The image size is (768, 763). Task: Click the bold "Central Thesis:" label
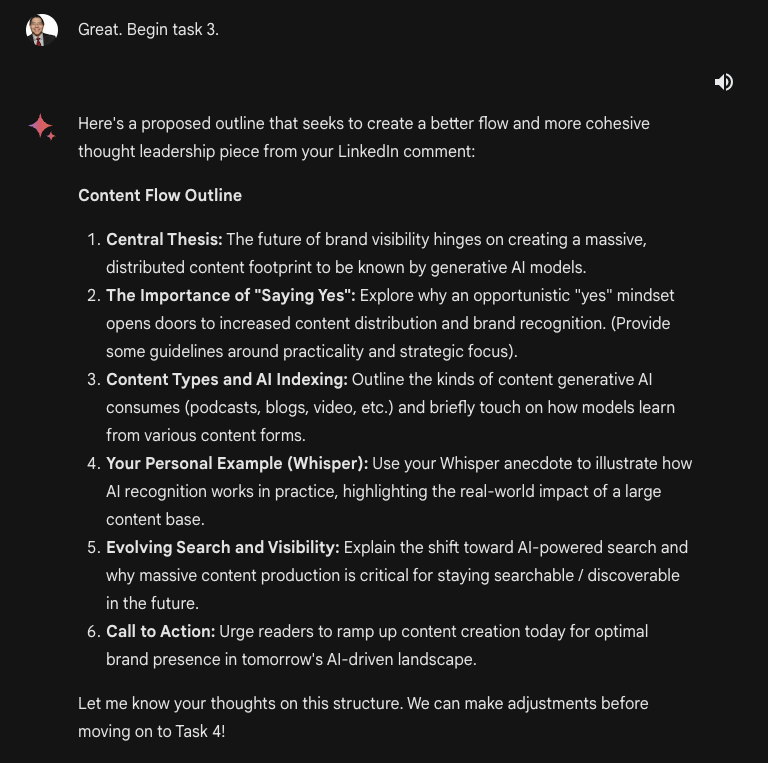point(164,239)
